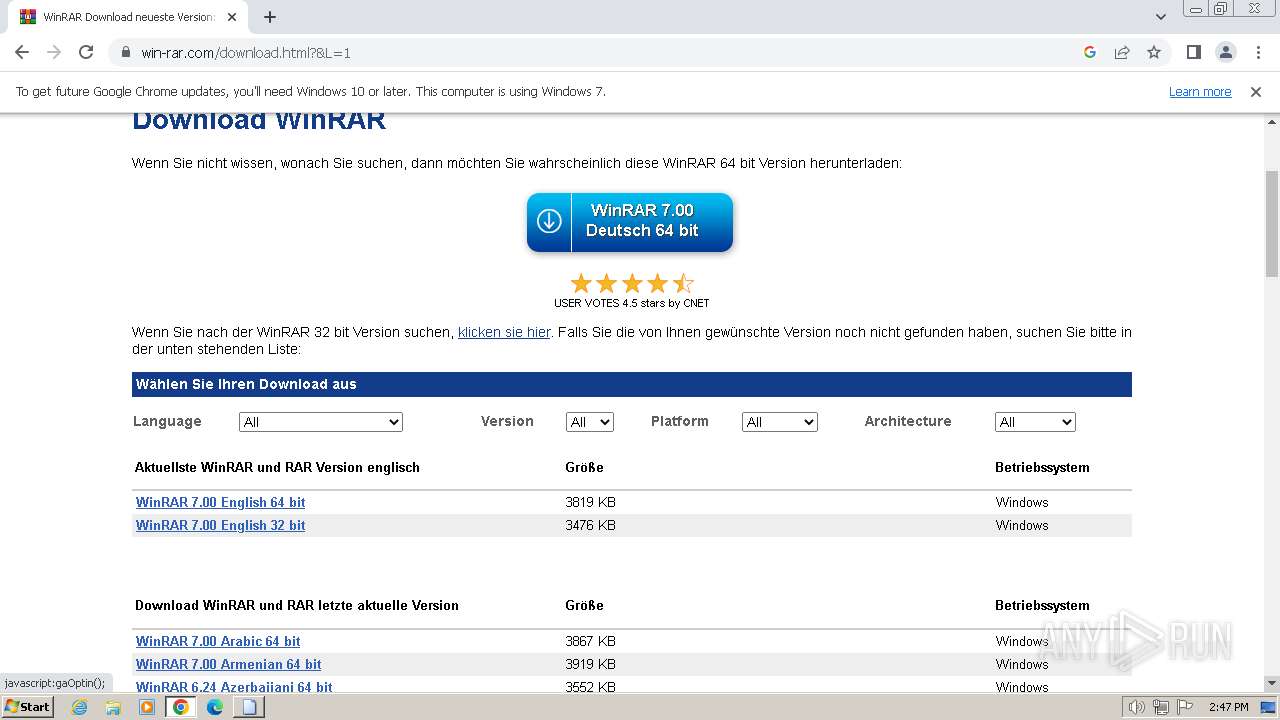Focus the address bar with win-rar.com URL

coord(600,52)
